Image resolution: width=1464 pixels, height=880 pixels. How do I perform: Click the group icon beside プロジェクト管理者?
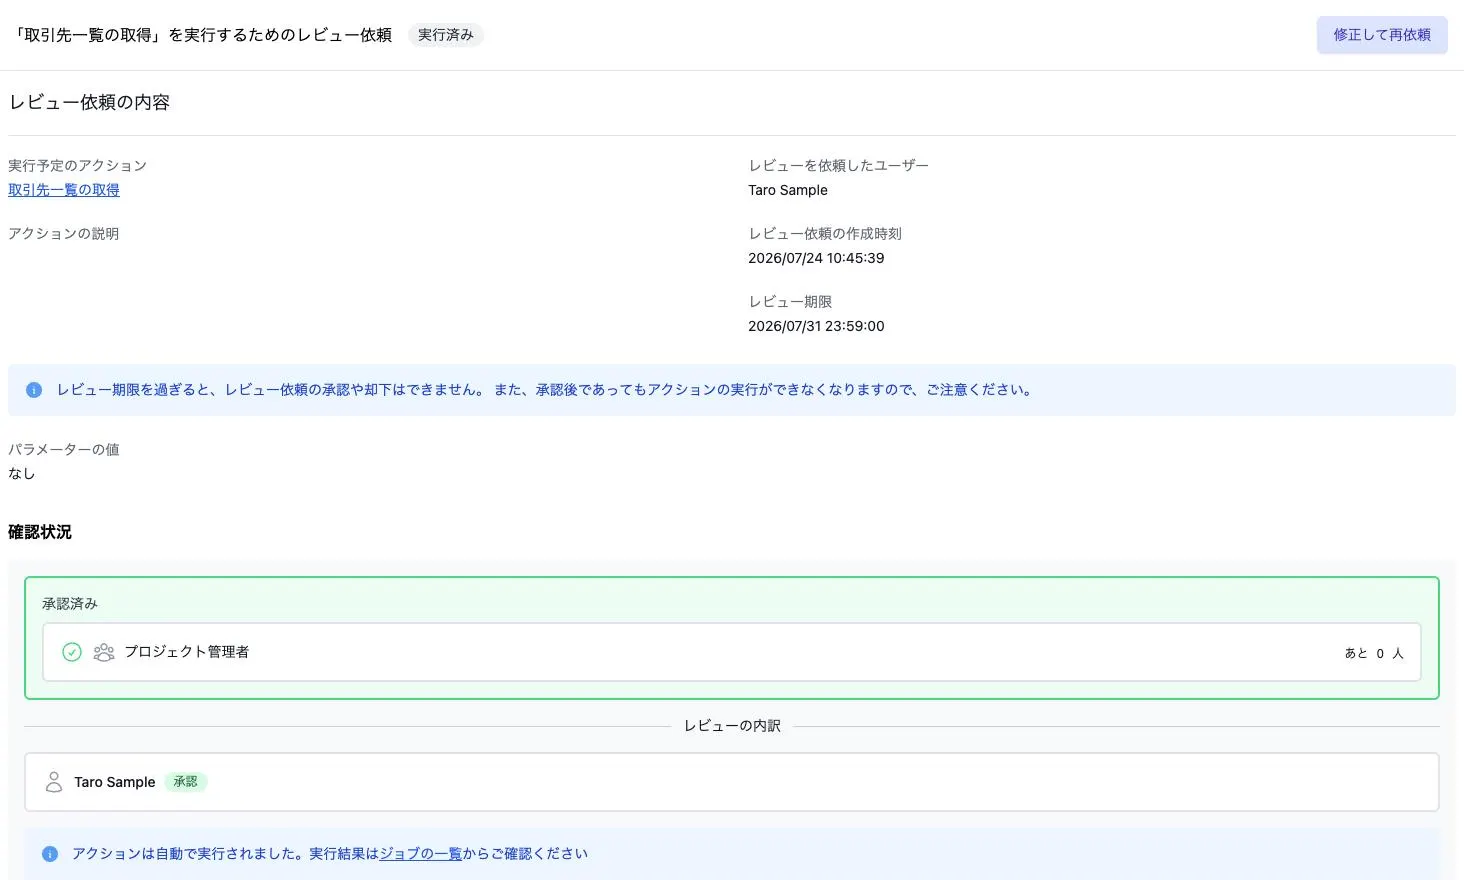tap(104, 652)
